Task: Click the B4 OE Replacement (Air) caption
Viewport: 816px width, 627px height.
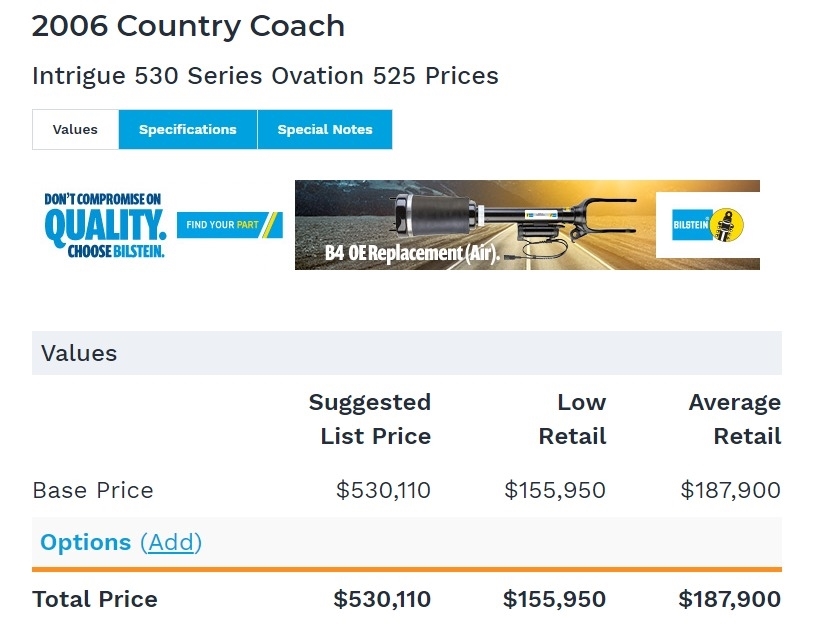Action: pyautogui.click(x=411, y=253)
